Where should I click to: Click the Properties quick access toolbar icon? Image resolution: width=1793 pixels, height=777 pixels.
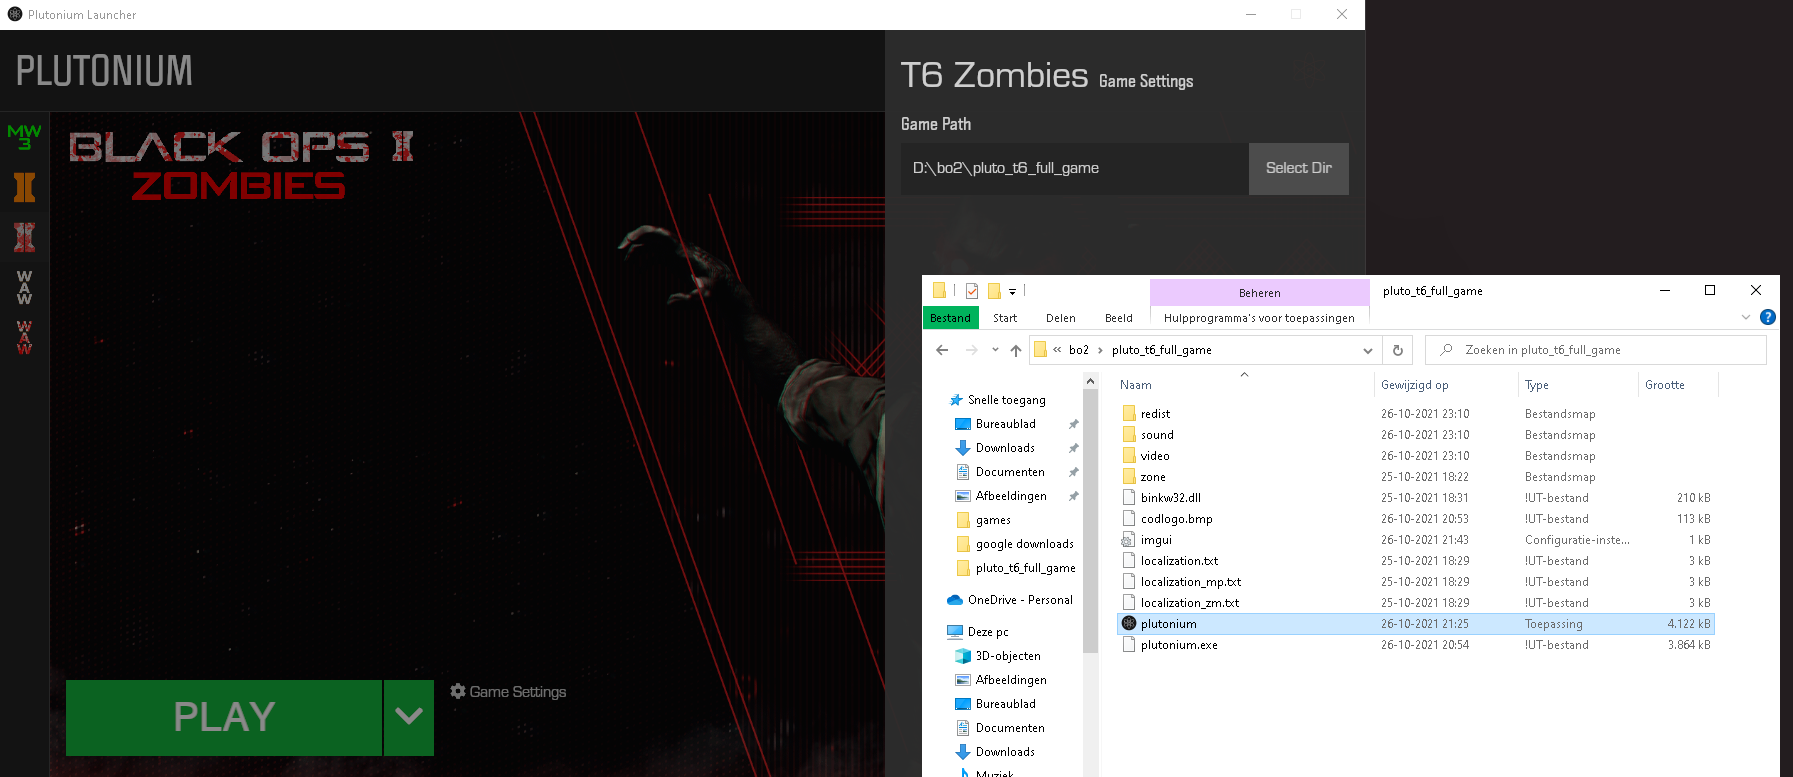point(971,291)
